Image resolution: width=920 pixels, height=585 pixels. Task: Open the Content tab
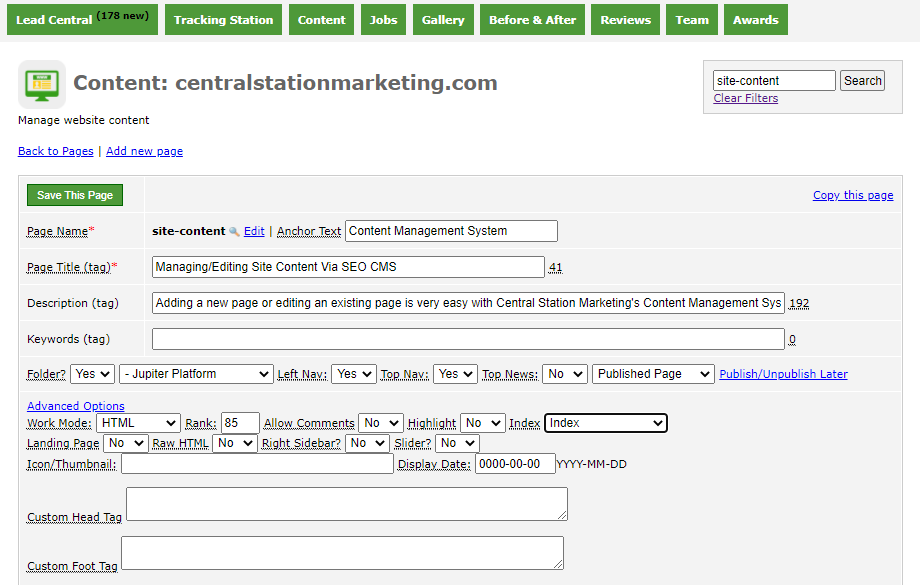(322, 19)
